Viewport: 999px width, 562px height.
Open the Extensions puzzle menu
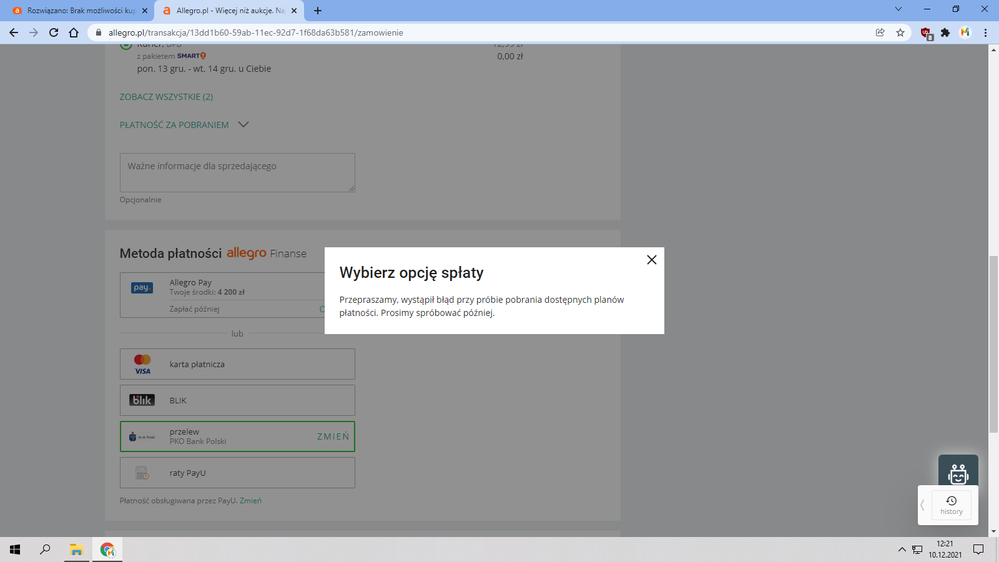[x=945, y=32]
